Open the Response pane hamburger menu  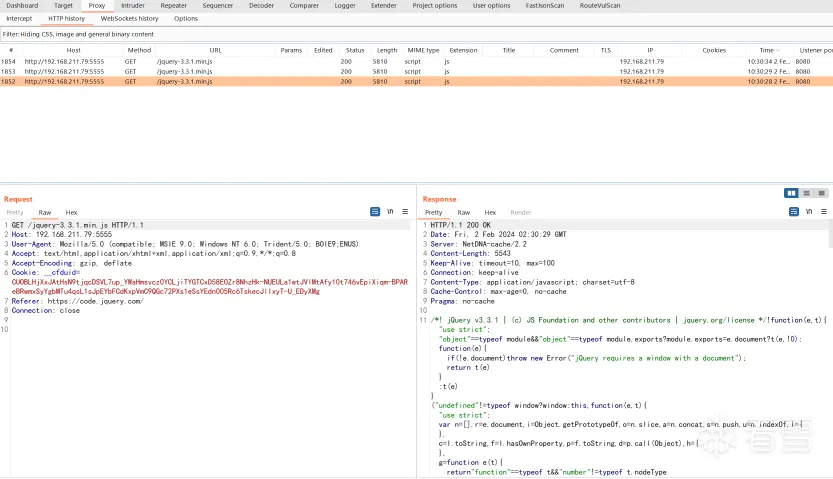[824, 212]
